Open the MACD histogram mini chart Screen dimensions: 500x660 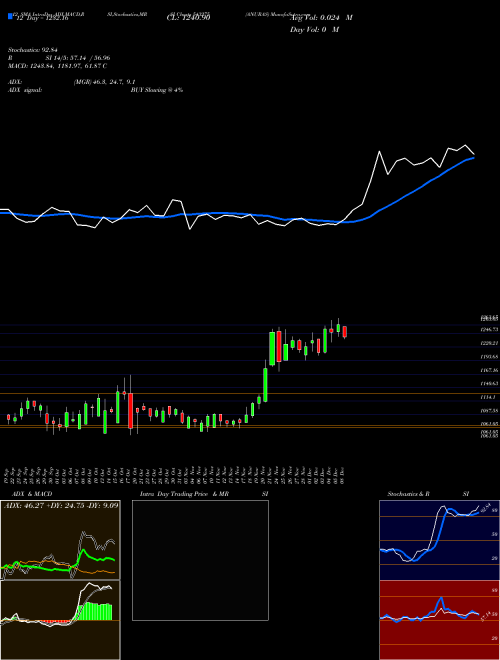(x=60, y=620)
